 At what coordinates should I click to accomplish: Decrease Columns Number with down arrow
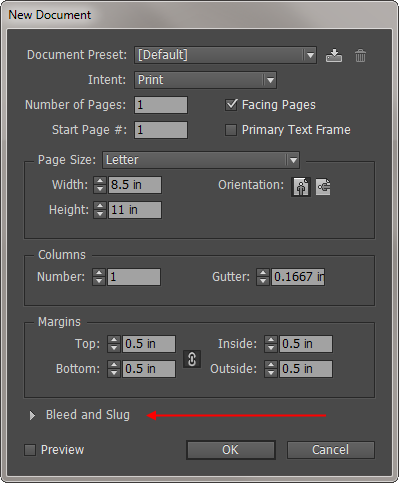pos(99,281)
